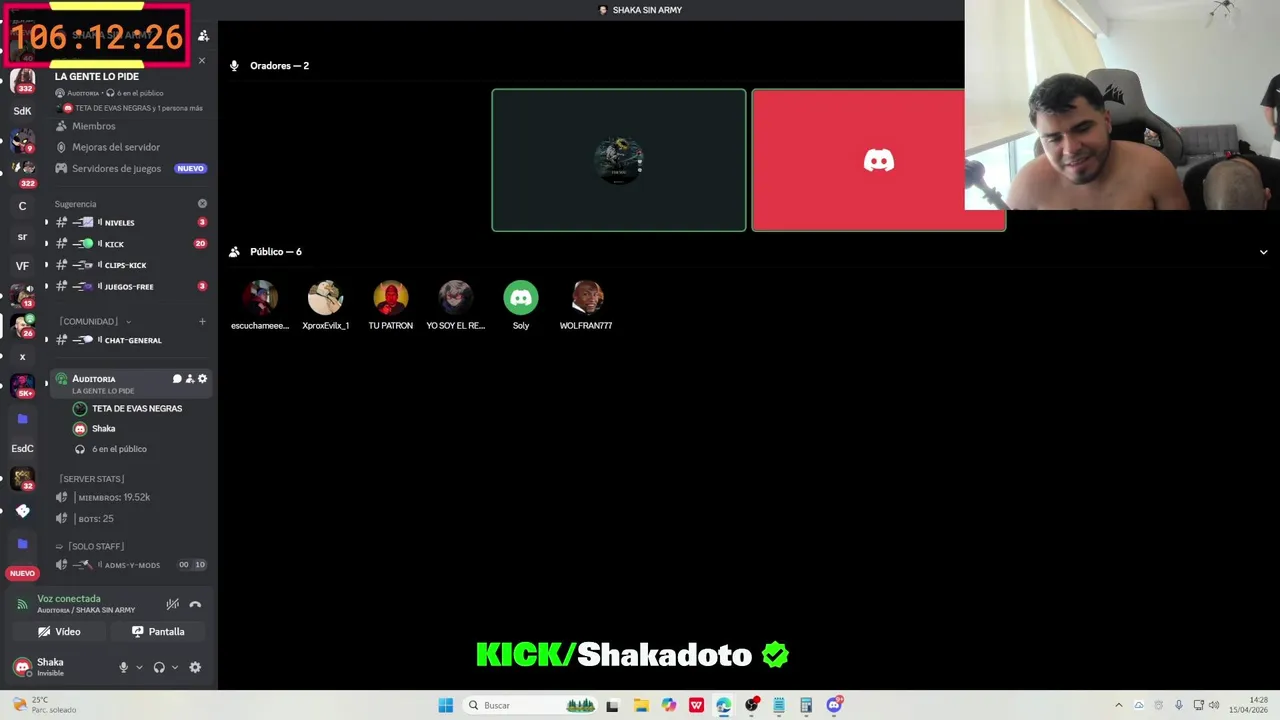This screenshot has width=1280, height=720.
Task: Open the KICK channel
Action: pyautogui.click(x=129, y=244)
